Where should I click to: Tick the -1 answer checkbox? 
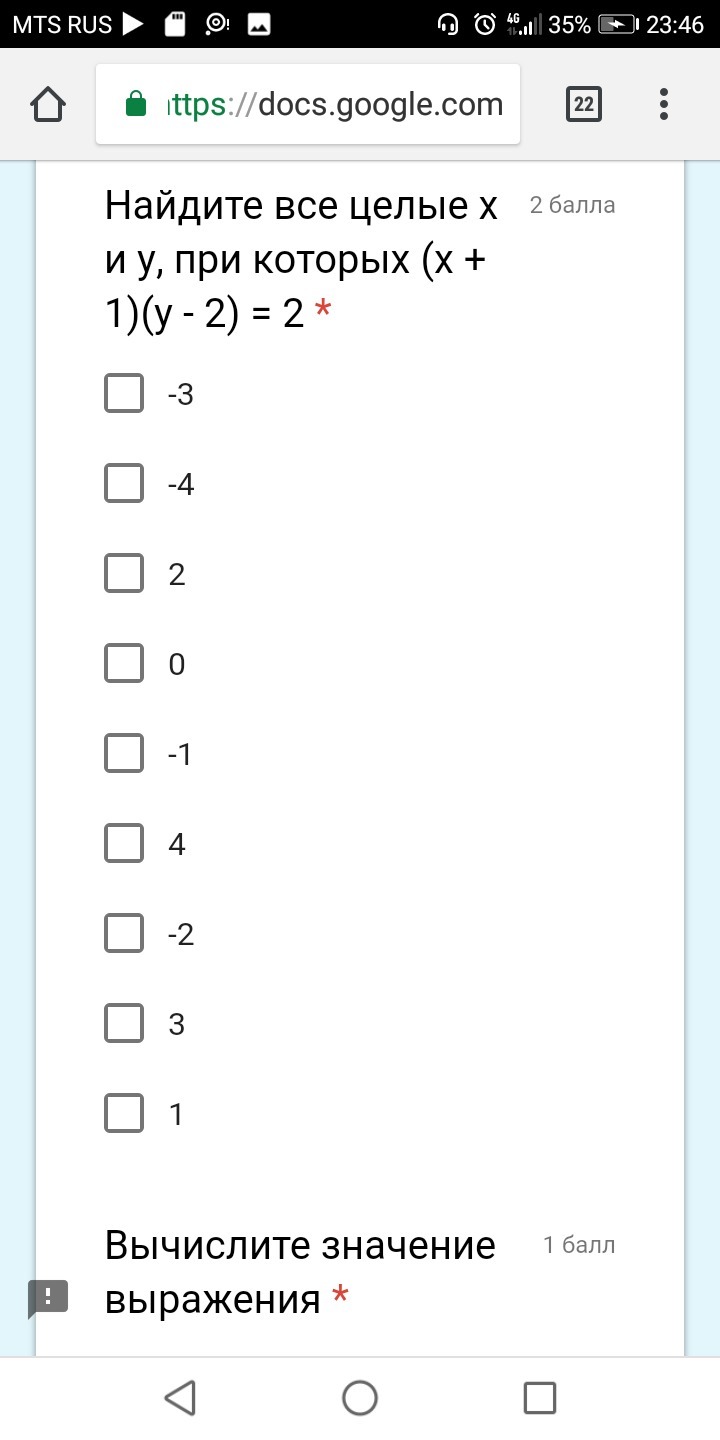click(x=124, y=753)
